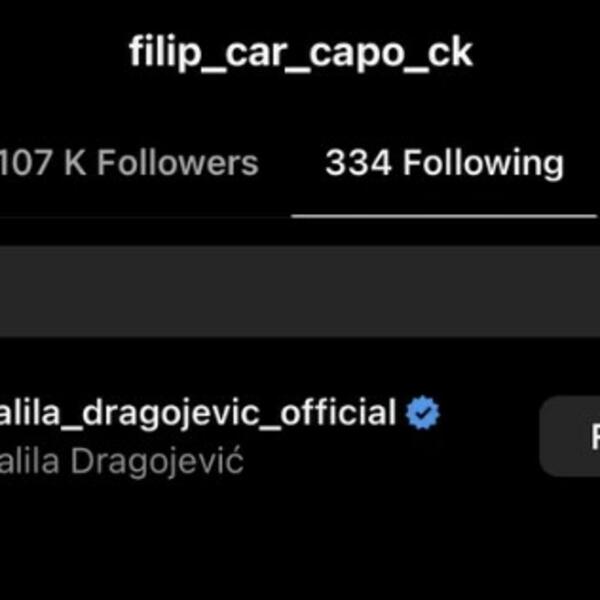Select the Dragojević account list row

coord(300,436)
